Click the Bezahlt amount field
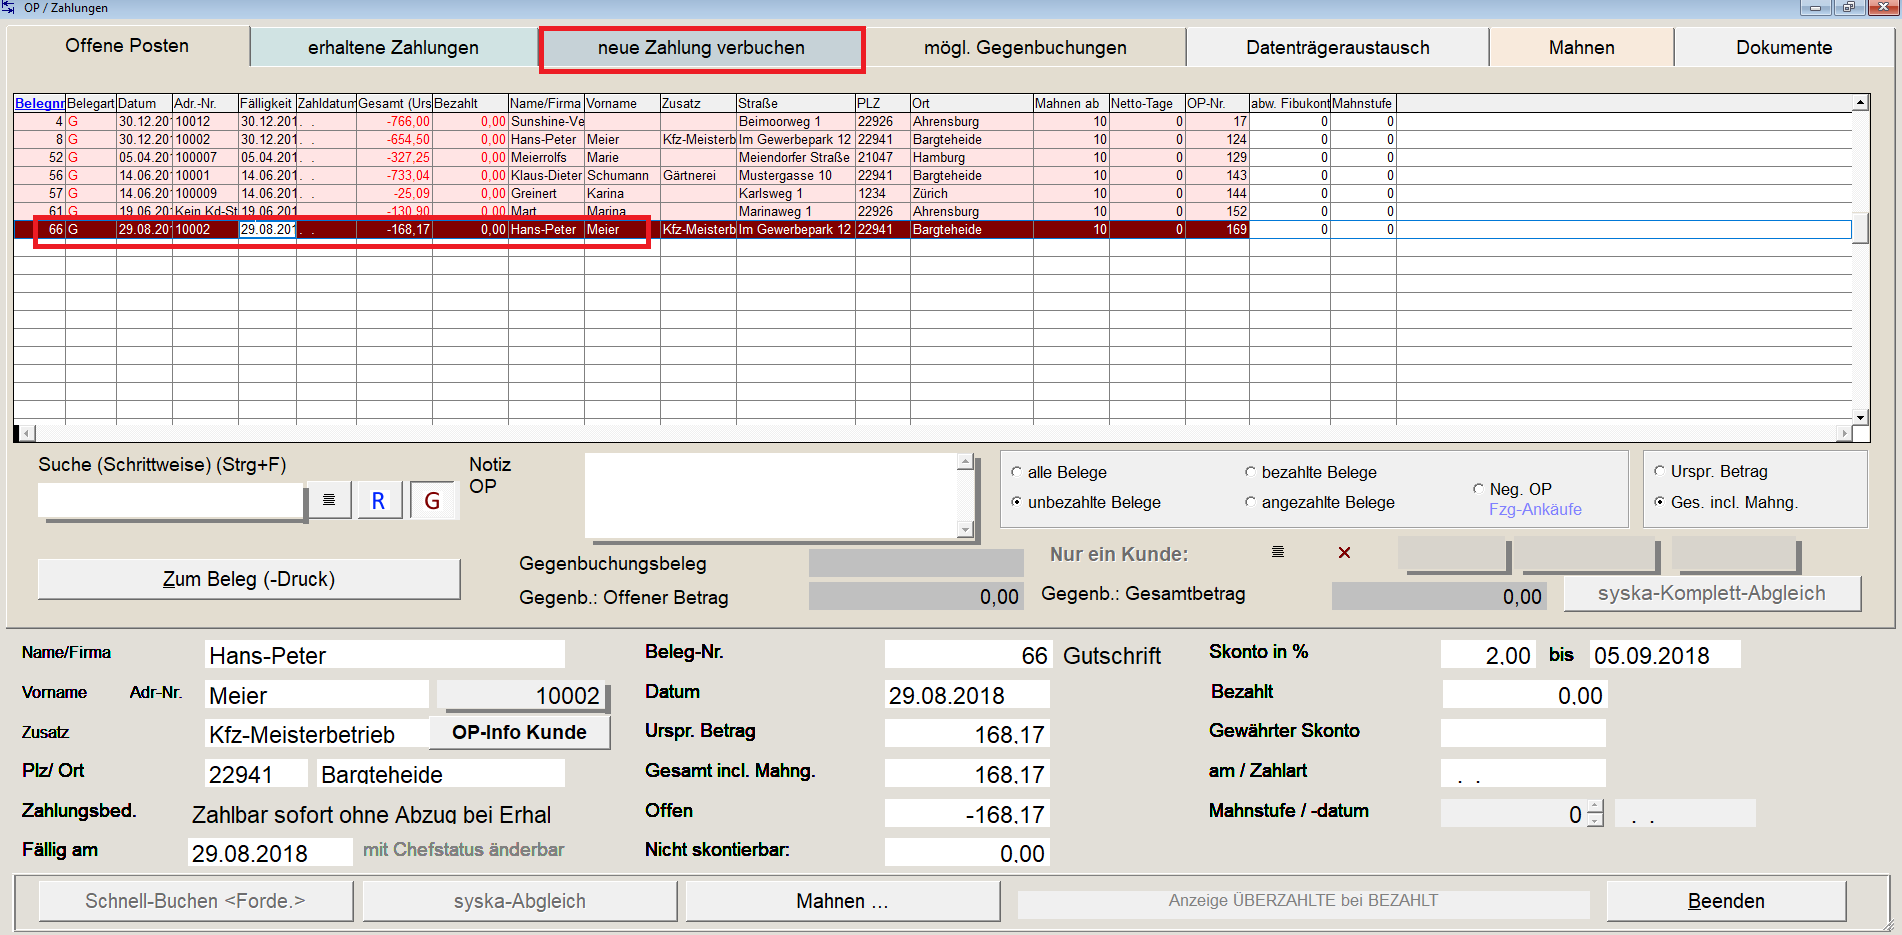The width and height of the screenshot is (1902, 935). tap(1523, 695)
